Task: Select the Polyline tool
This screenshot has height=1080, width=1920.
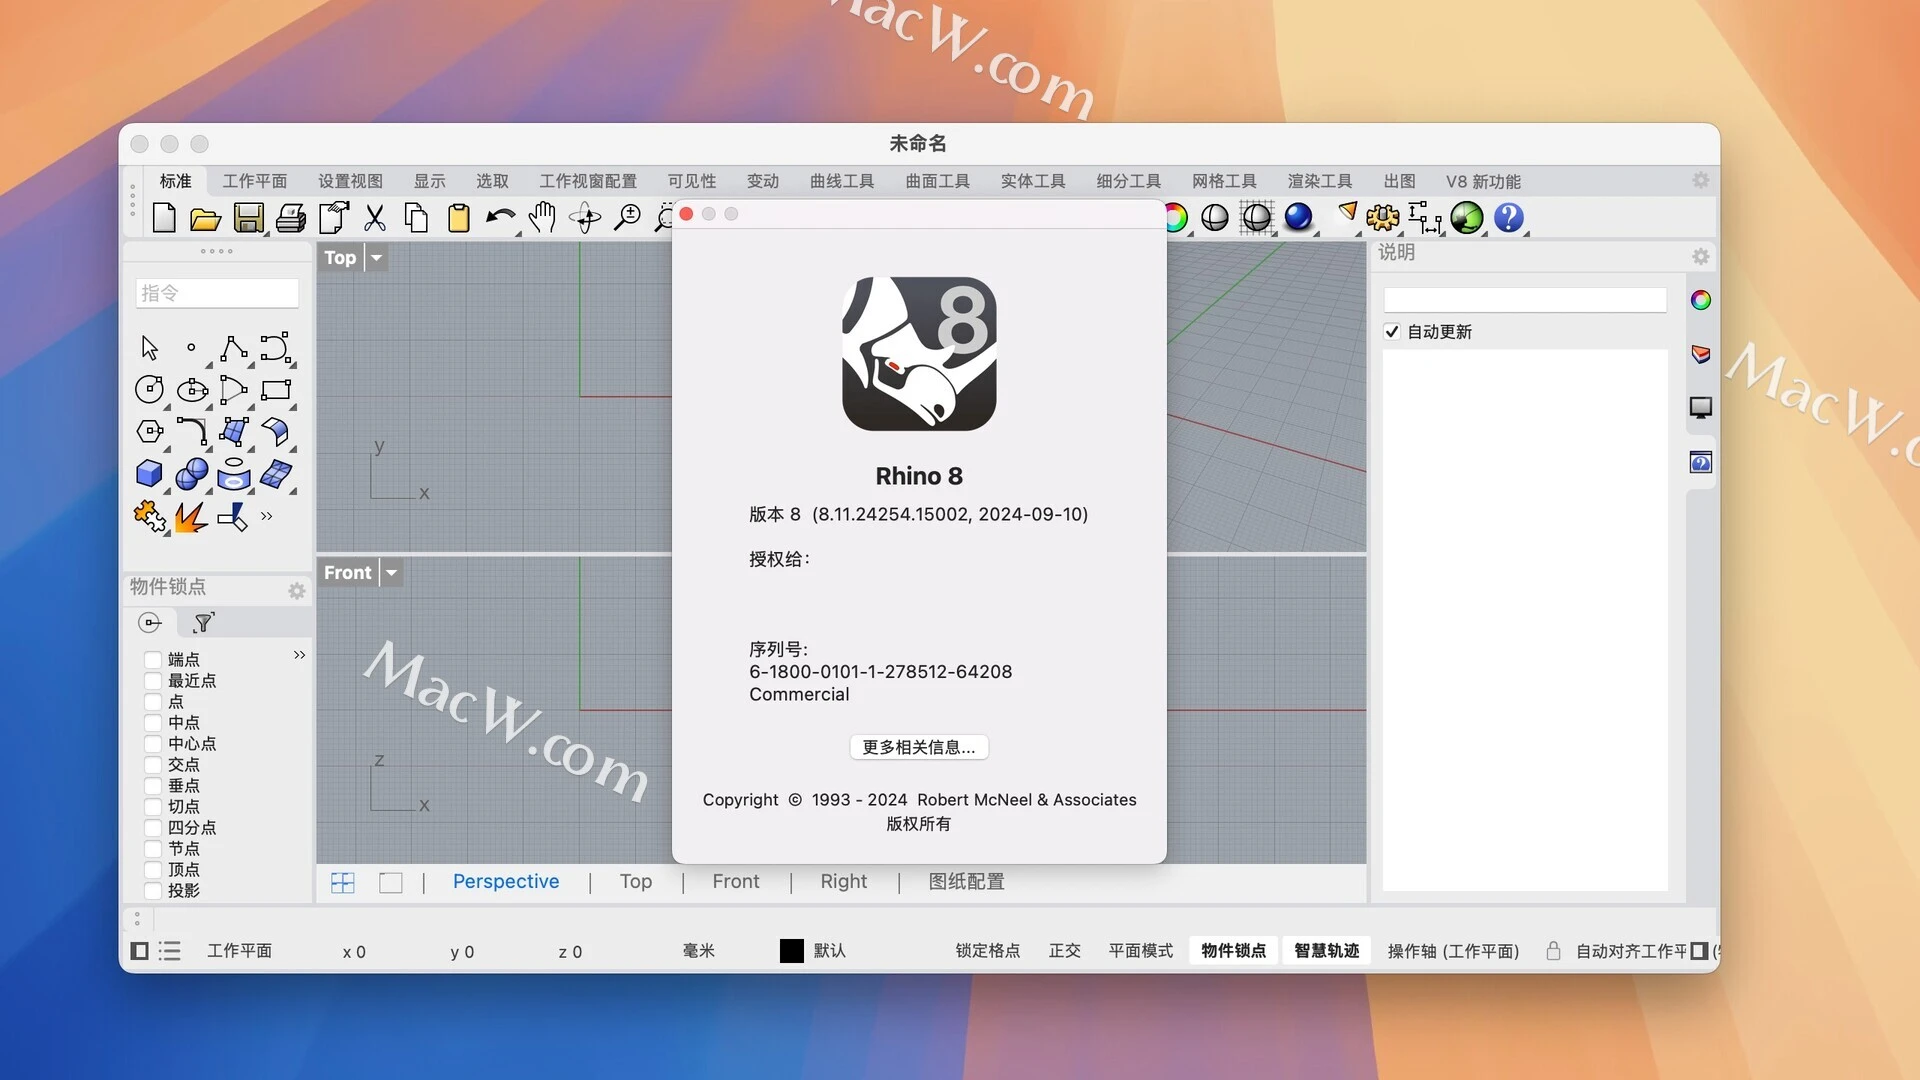Action: (234, 348)
